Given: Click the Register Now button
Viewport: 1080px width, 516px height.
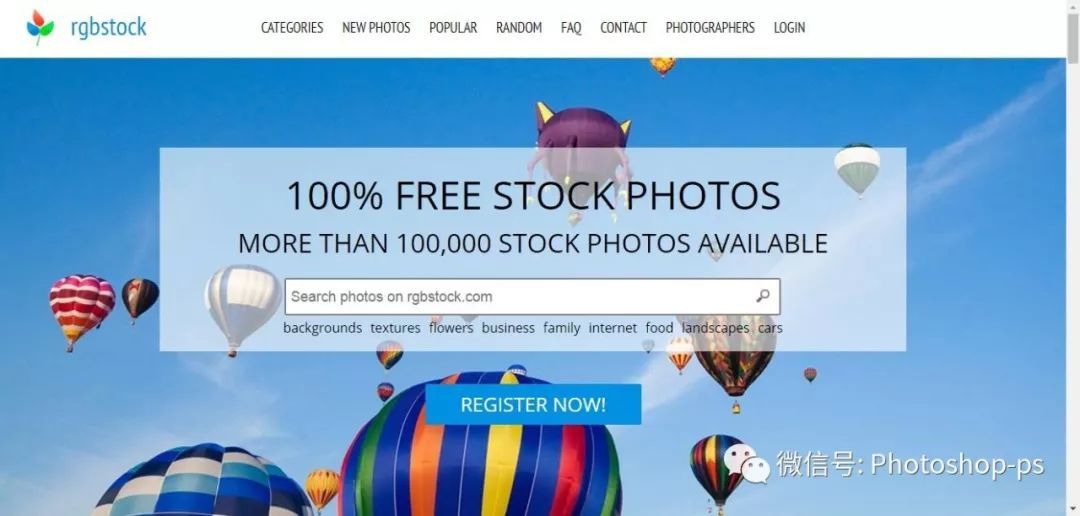Looking at the screenshot, I should point(533,404).
